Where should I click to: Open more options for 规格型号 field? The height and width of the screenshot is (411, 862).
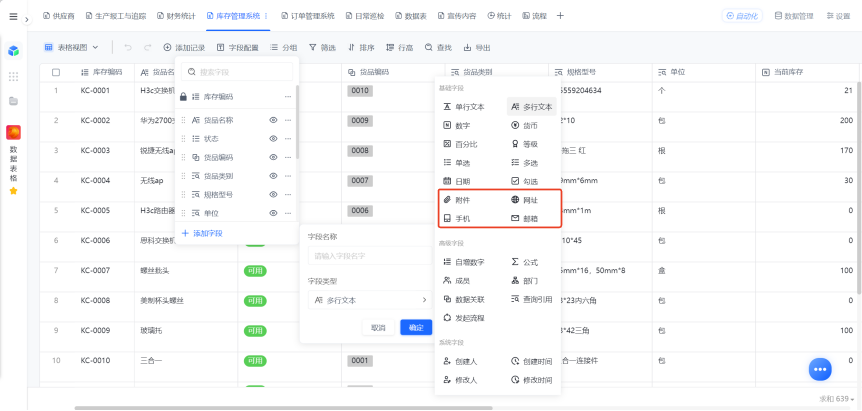coord(288,195)
